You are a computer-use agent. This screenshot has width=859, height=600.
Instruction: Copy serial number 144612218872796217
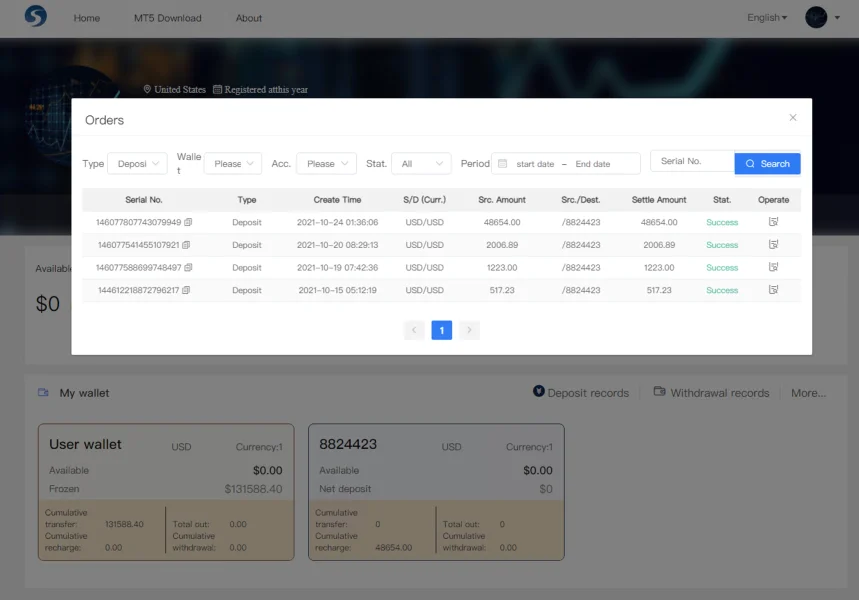click(185, 290)
